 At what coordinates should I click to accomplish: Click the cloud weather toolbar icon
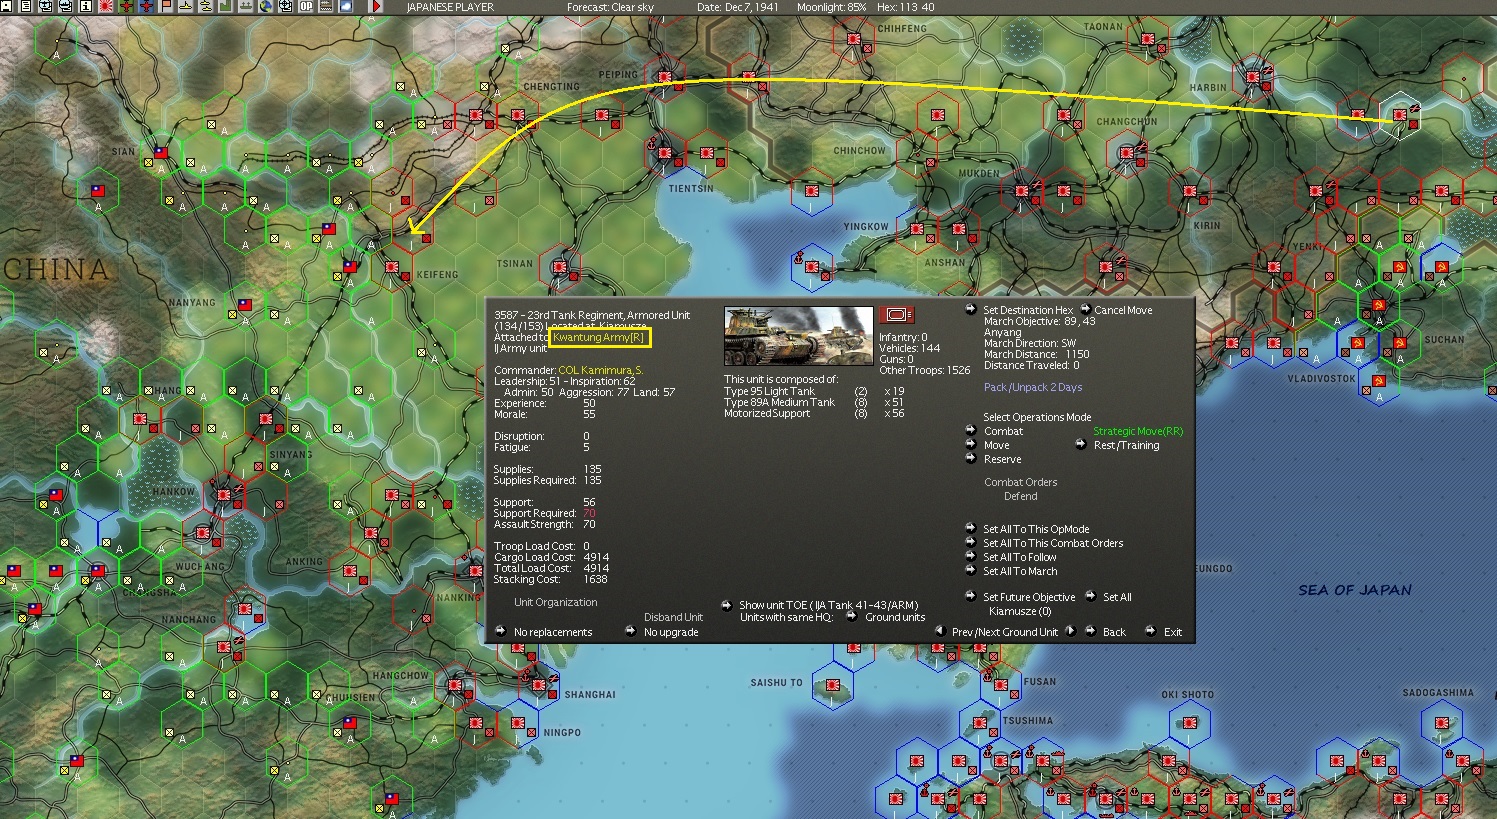coord(346,6)
